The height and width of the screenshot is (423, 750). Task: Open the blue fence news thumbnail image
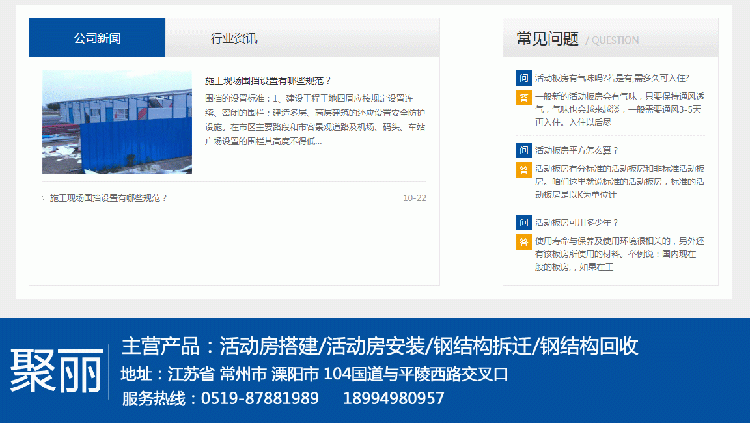click(117, 122)
